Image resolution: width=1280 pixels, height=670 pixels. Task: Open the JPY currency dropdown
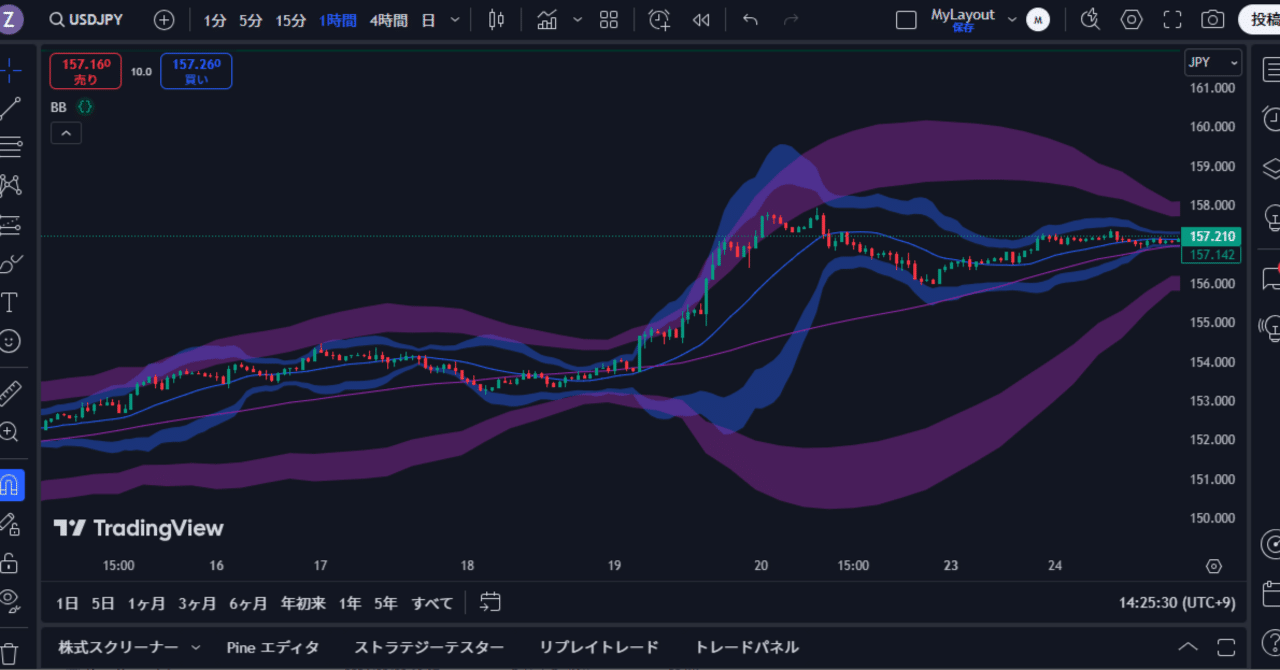coord(1213,63)
